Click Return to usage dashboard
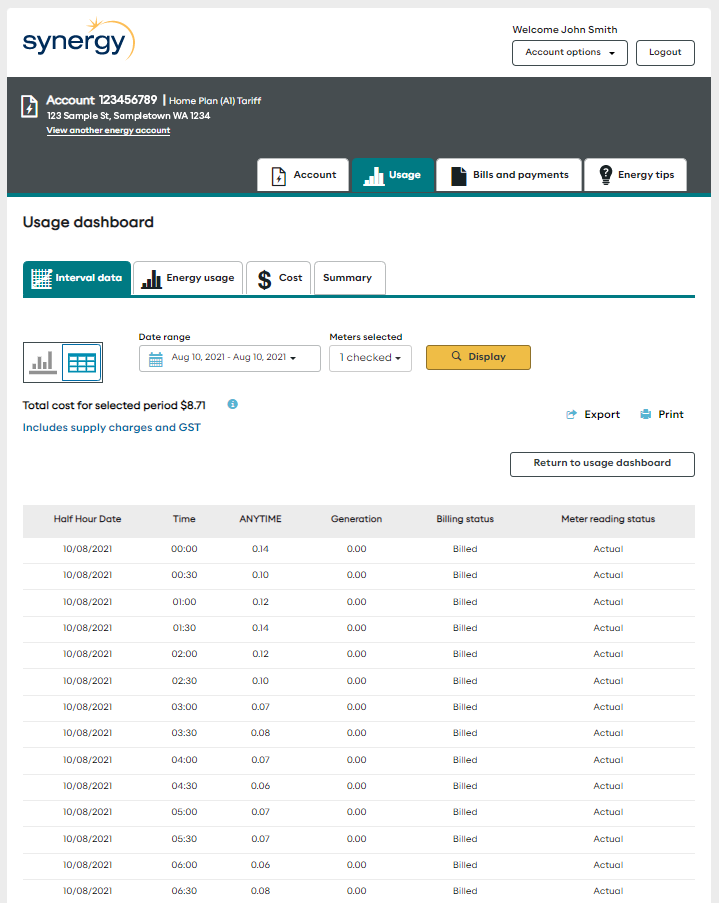This screenshot has width=719, height=903. tap(602, 464)
